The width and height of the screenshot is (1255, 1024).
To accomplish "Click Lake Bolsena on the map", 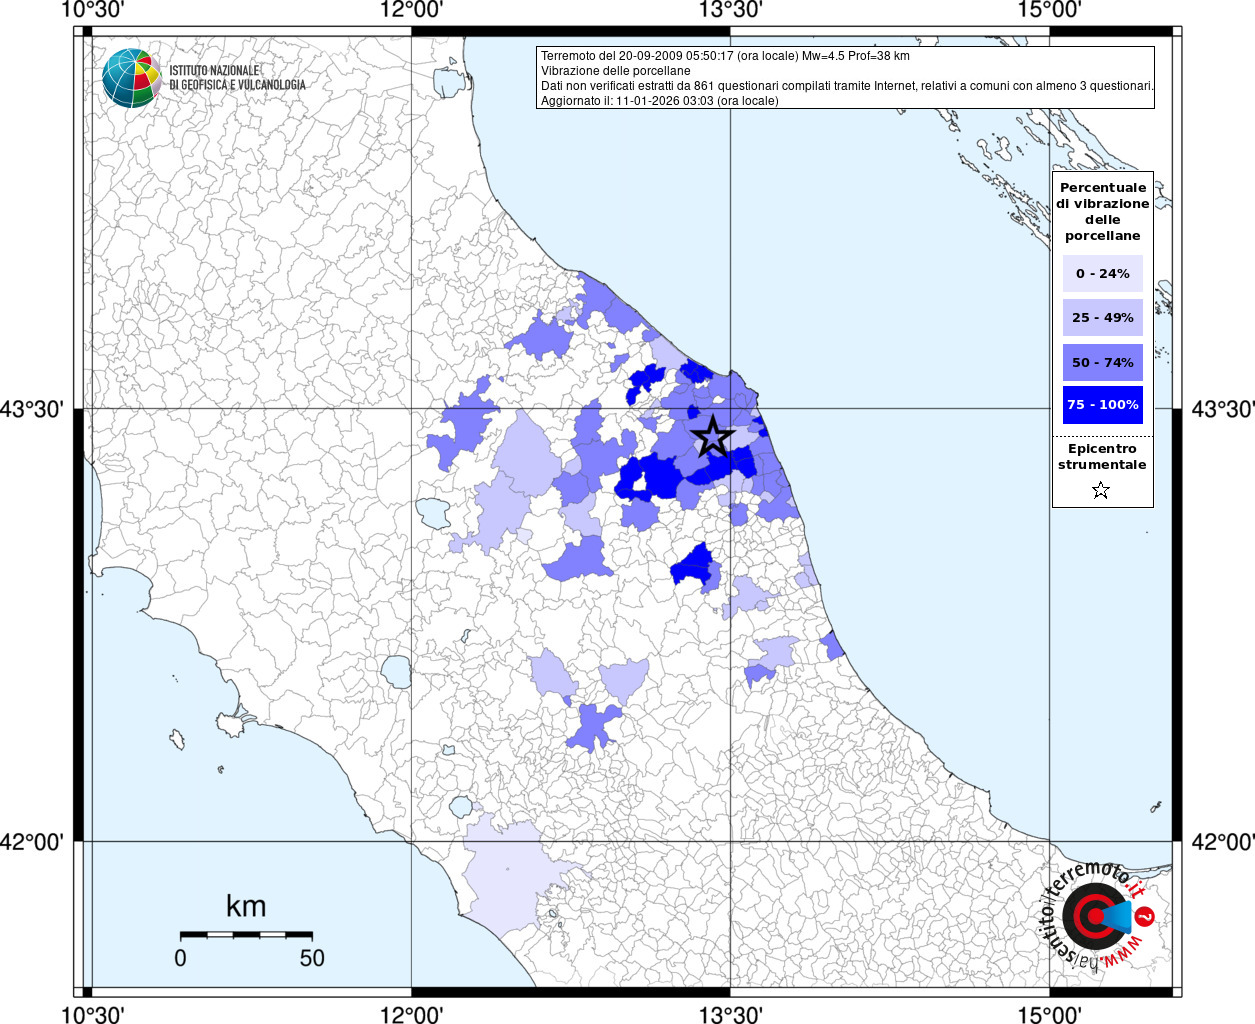I will coord(396,671).
